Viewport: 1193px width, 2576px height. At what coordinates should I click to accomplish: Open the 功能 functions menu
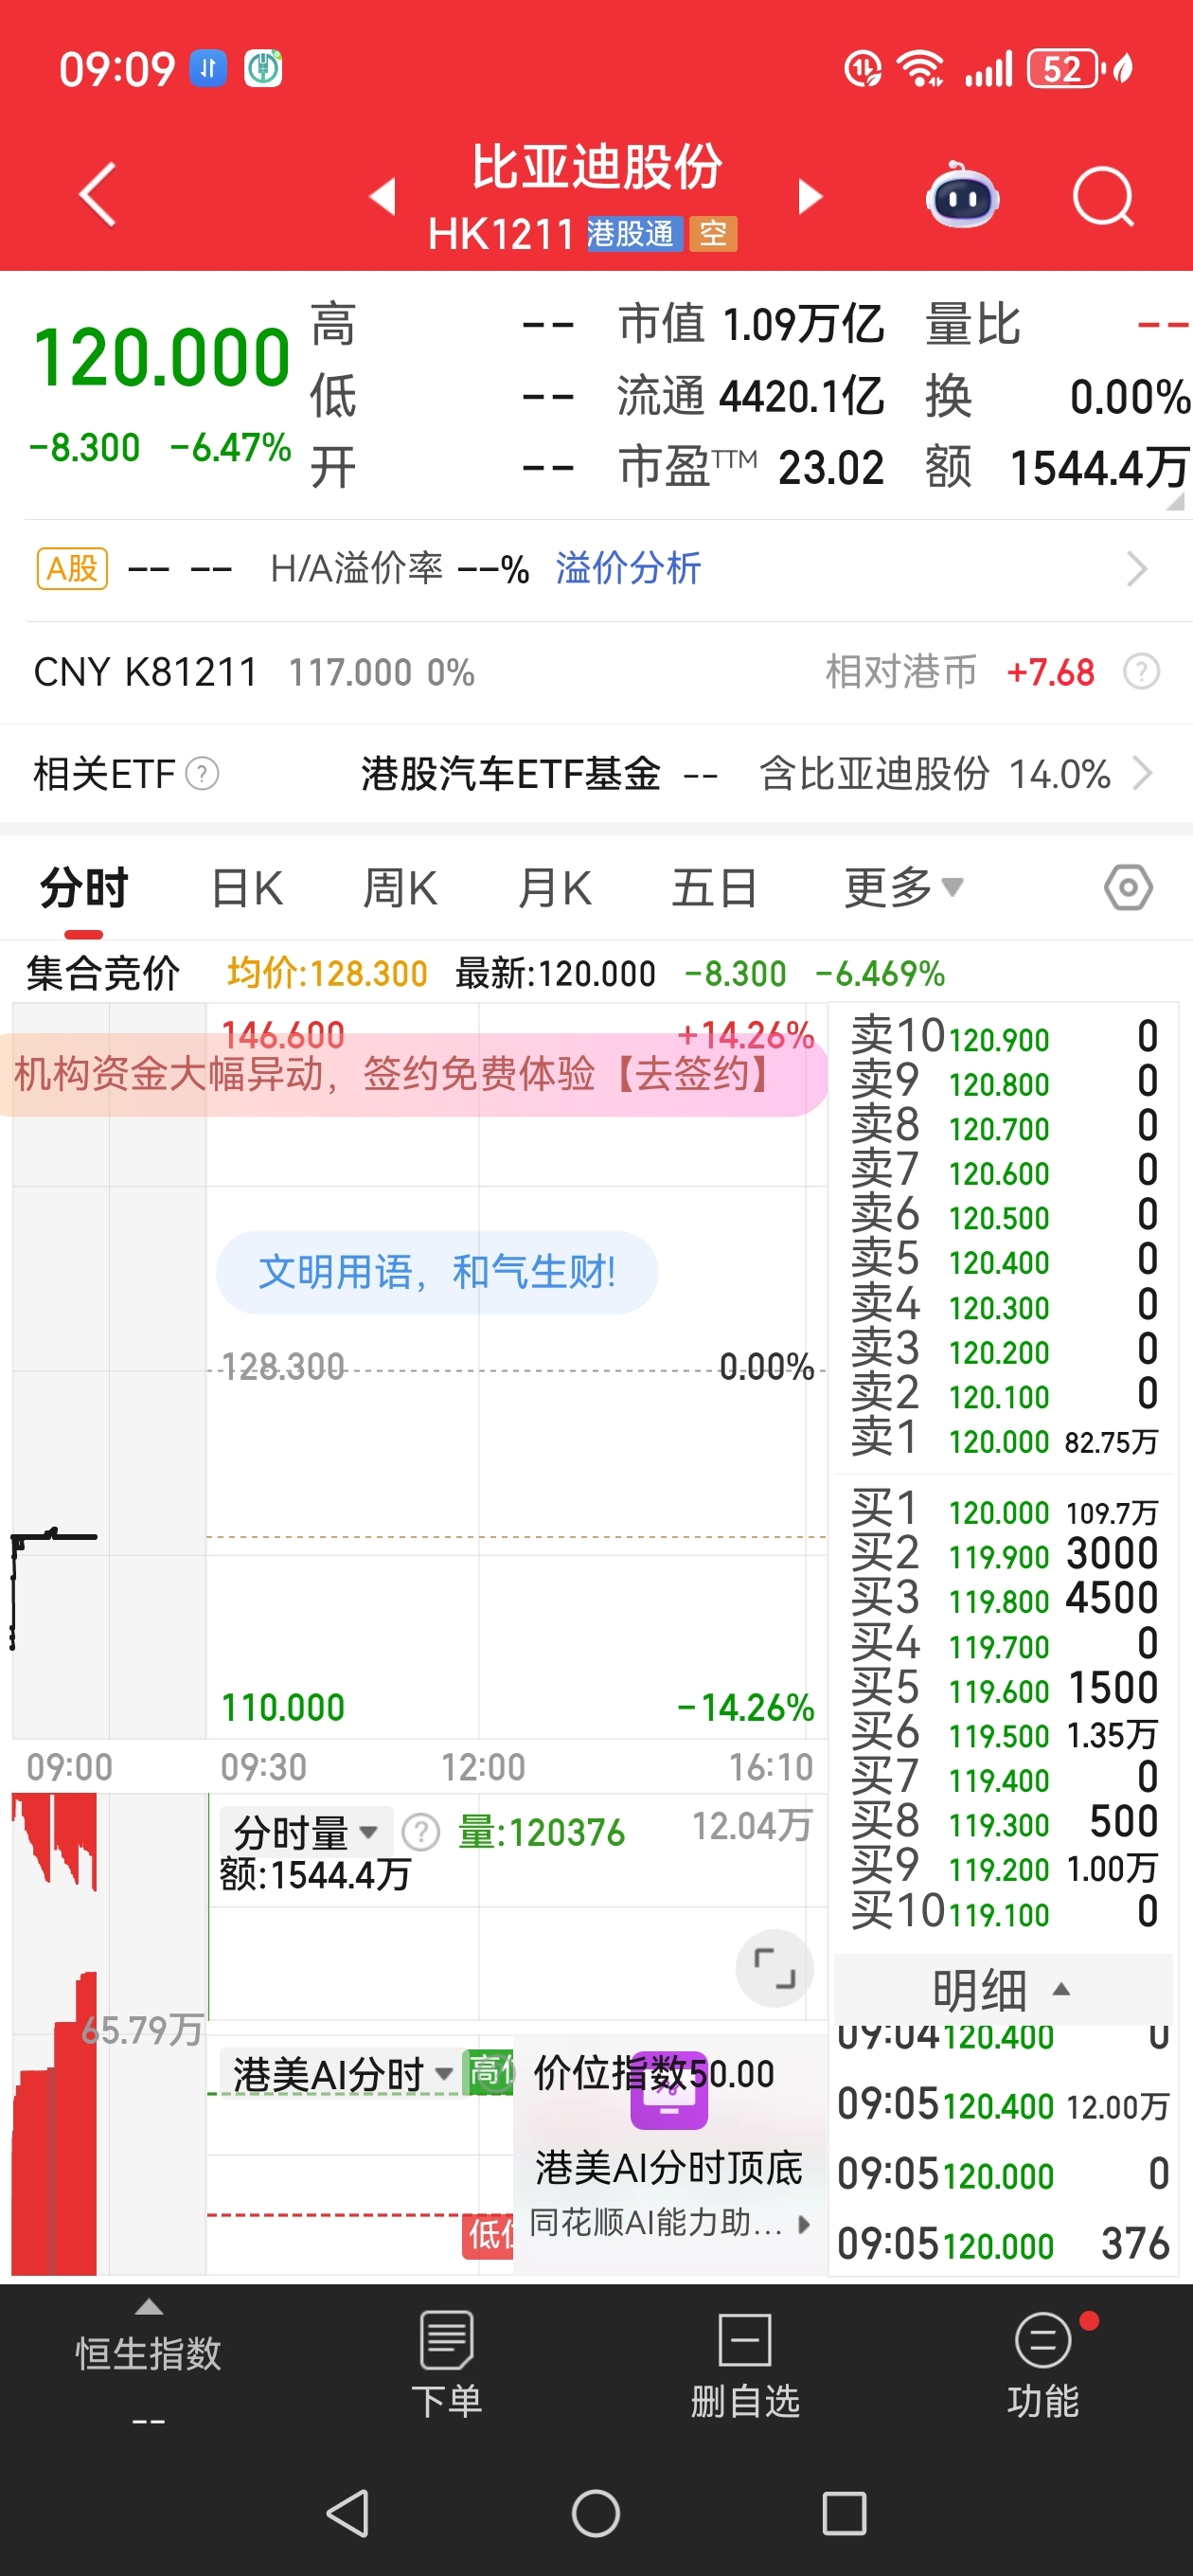(x=1043, y=2365)
